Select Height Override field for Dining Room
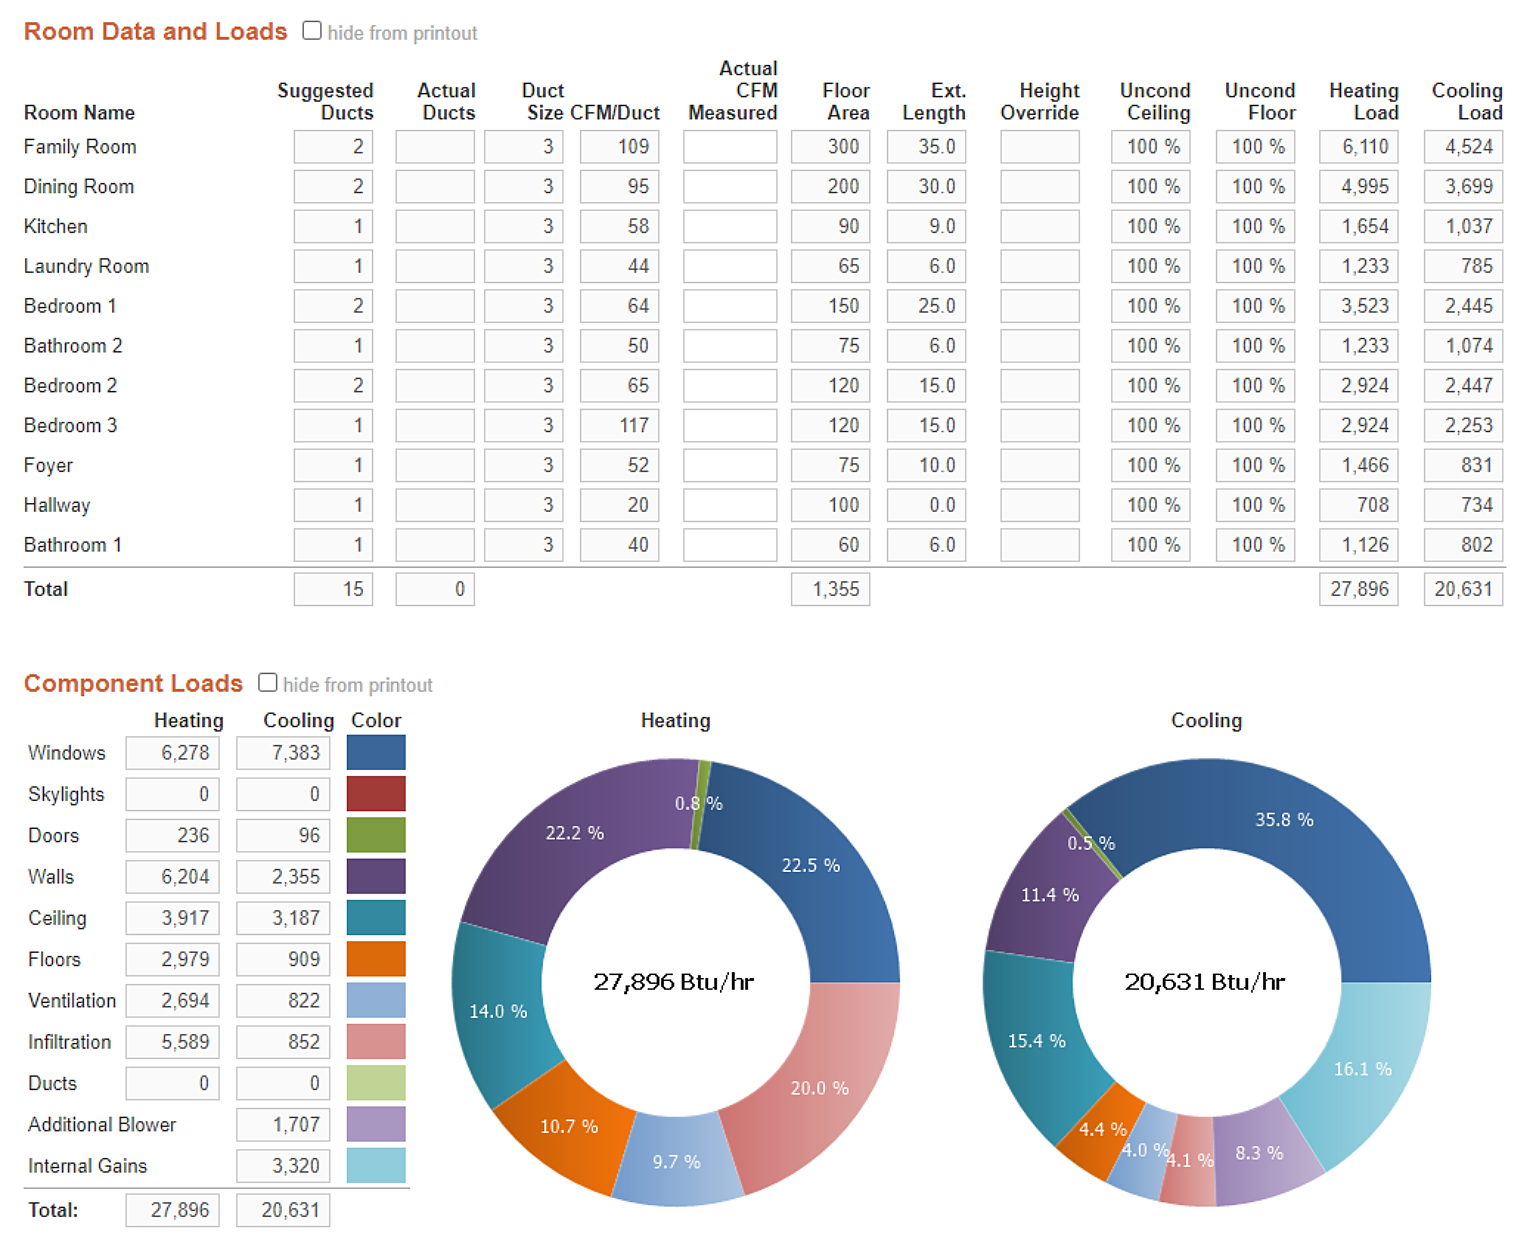1536x1245 pixels. [1039, 187]
